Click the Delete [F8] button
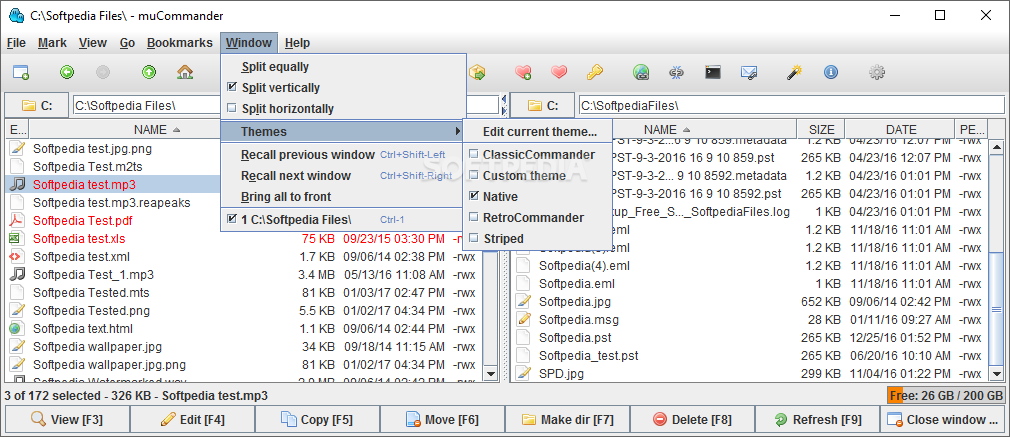The width and height of the screenshot is (1010, 437). point(692,420)
